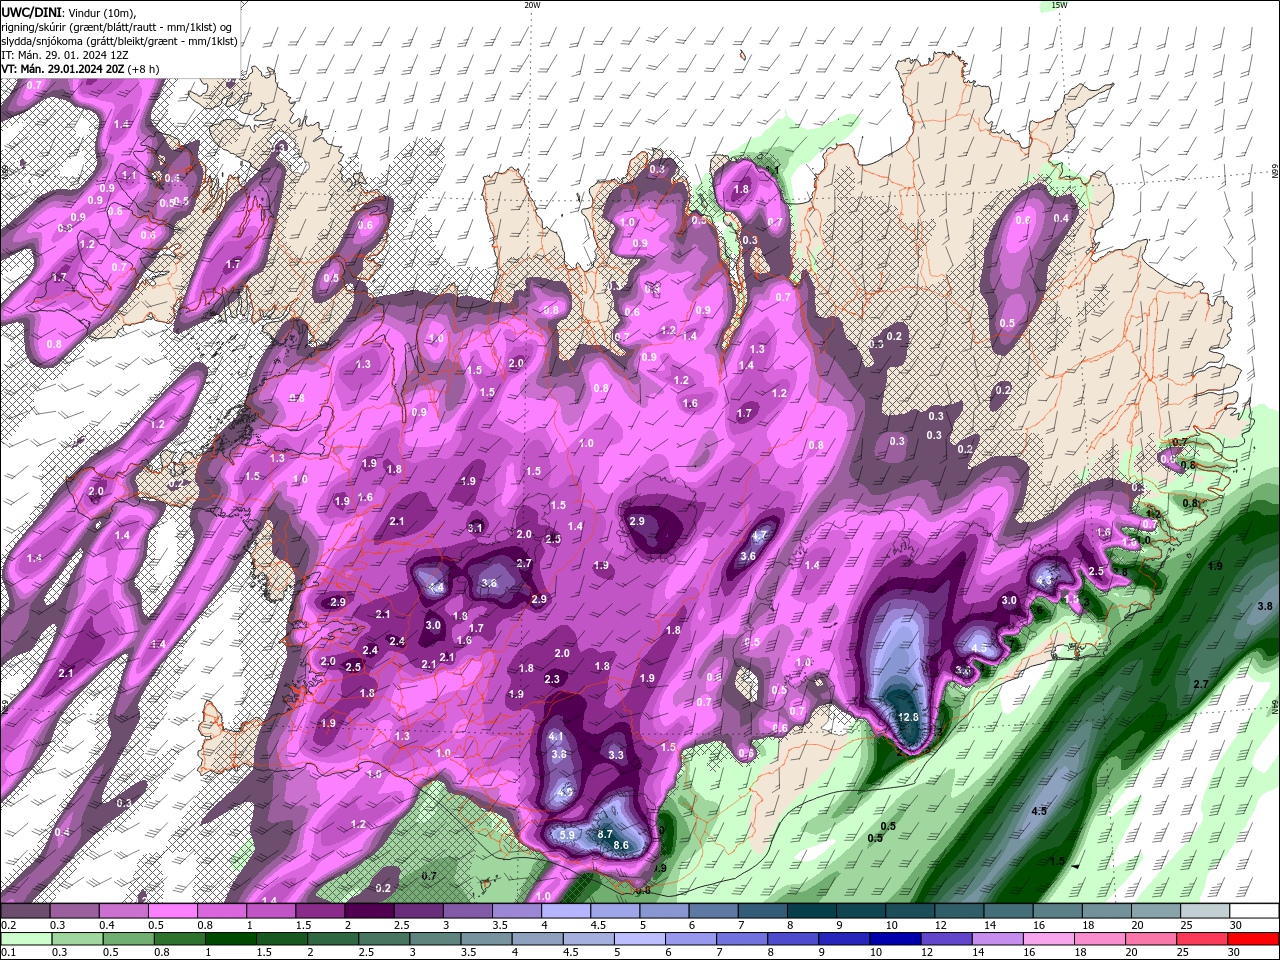Image resolution: width=1280 pixels, height=960 pixels.
Task: Click the '(+8 h)' forecast offset text
Action: (144, 69)
